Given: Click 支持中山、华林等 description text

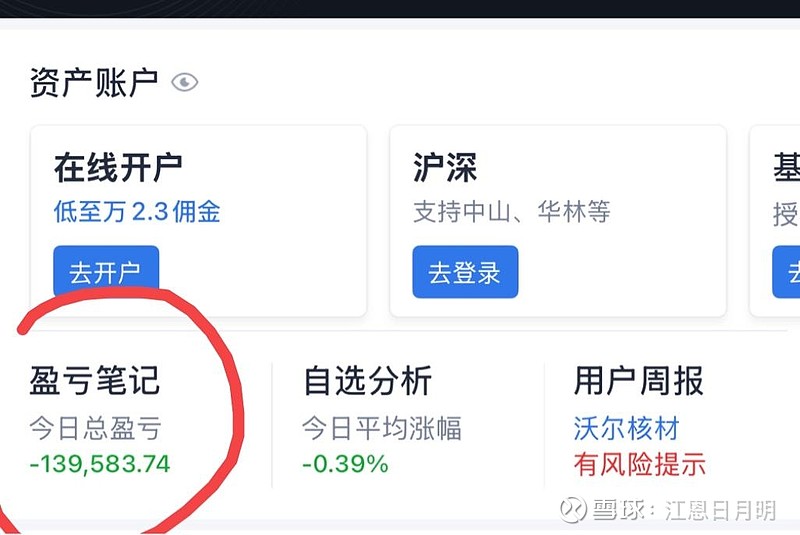Looking at the screenshot, I should [x=512, y=212].
